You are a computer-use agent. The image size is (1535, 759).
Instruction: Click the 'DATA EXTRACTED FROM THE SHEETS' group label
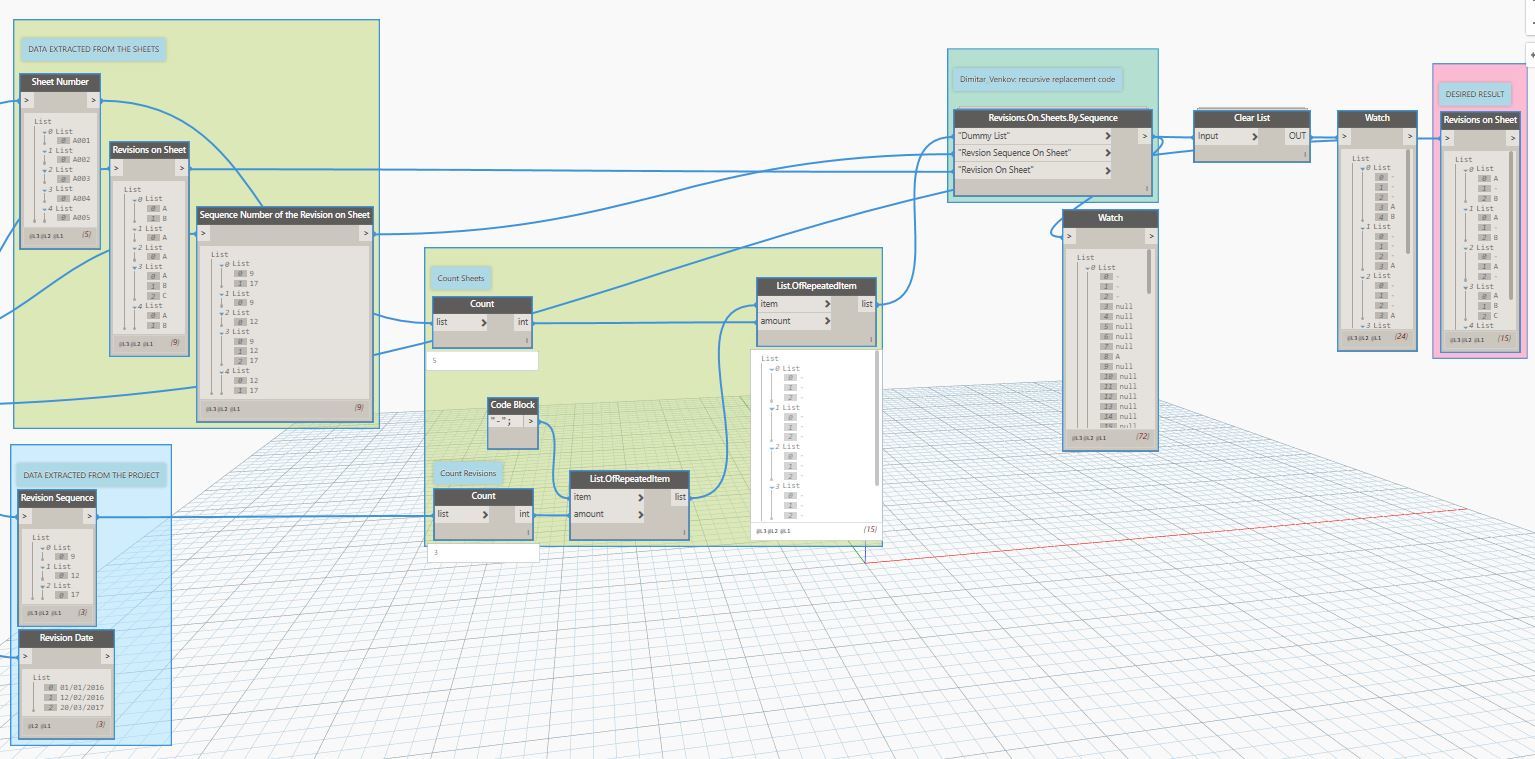(x=93, y=49)
